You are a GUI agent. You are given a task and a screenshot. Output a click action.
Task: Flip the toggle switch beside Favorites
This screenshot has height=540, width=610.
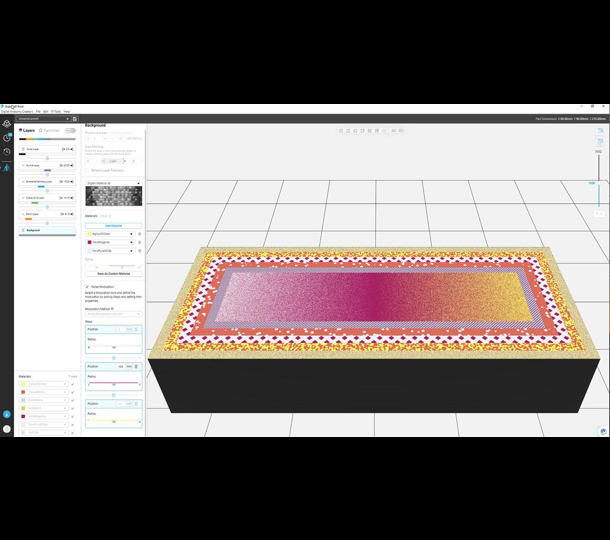tap(70, 130)
